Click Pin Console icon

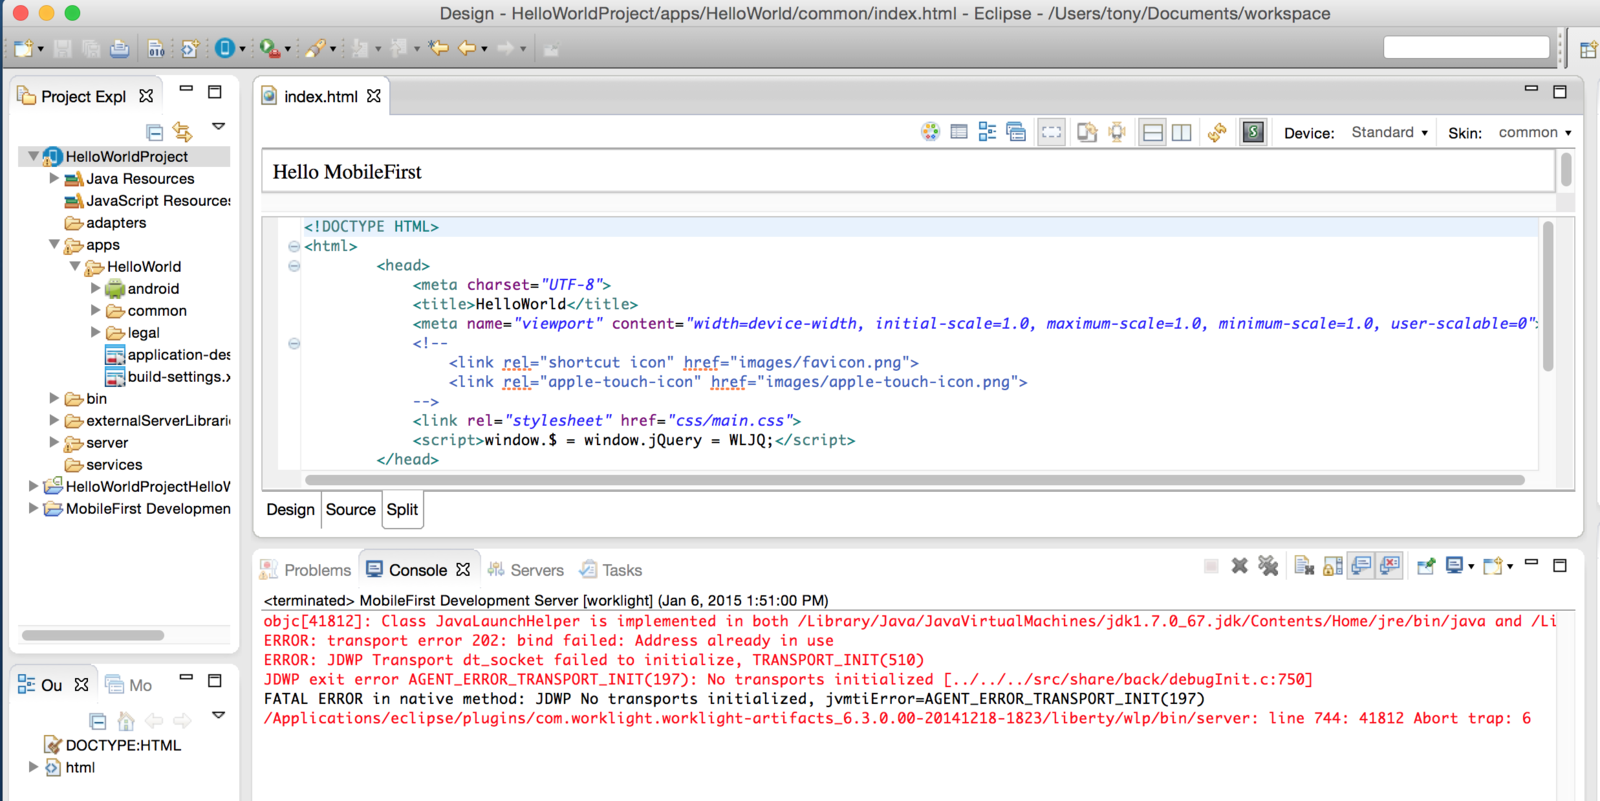tap(1426, 566)
